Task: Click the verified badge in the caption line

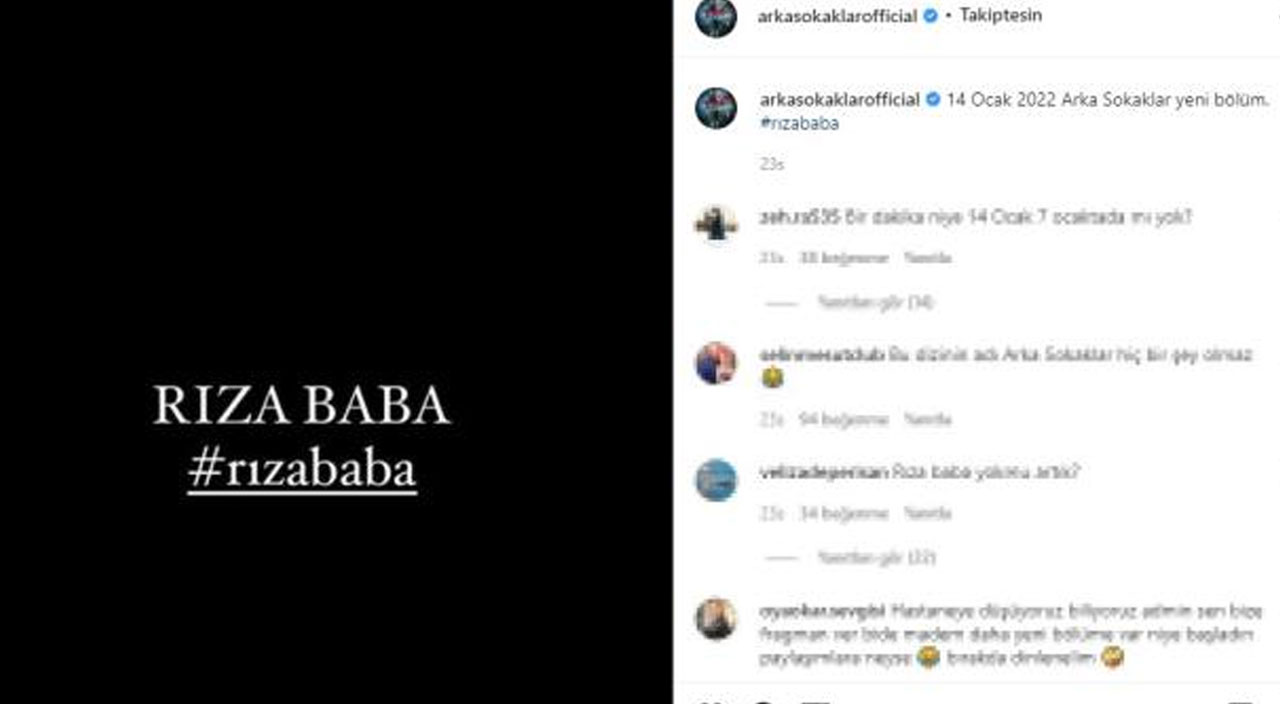Action: (x=932, y=100)
